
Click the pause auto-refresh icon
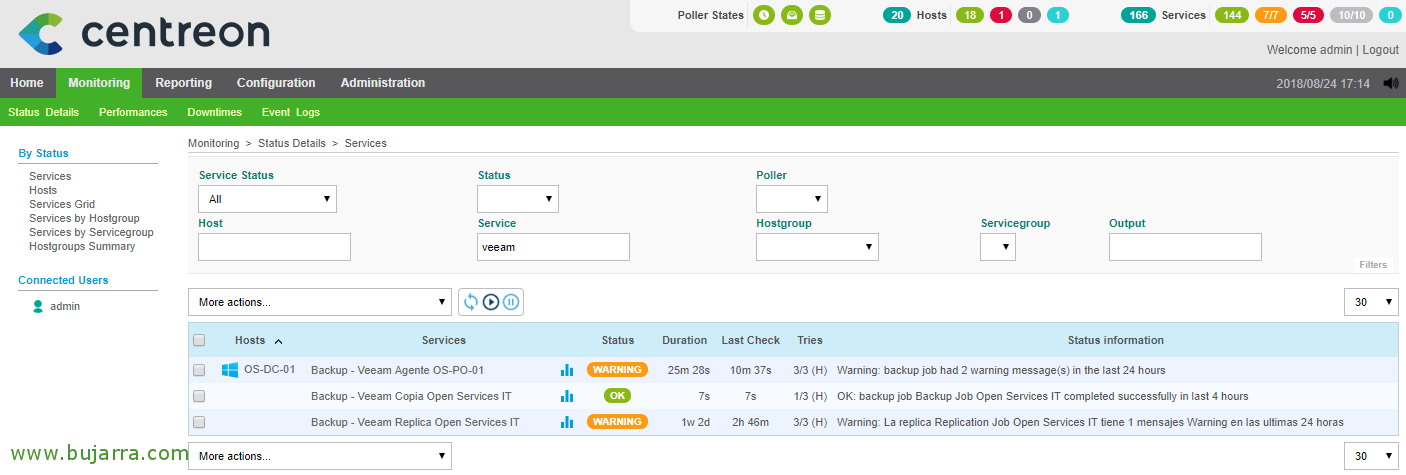pyautogui.click(x=511, y=302)
